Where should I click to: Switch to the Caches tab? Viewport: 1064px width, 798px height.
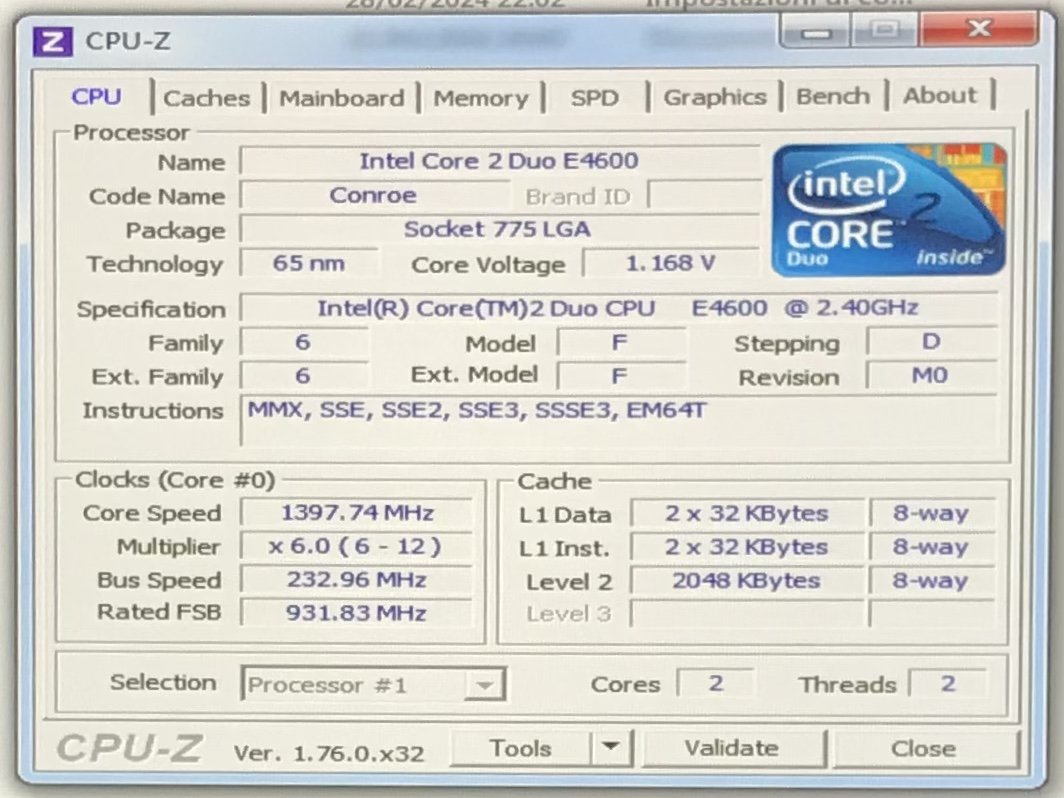(x=206, y=98)
